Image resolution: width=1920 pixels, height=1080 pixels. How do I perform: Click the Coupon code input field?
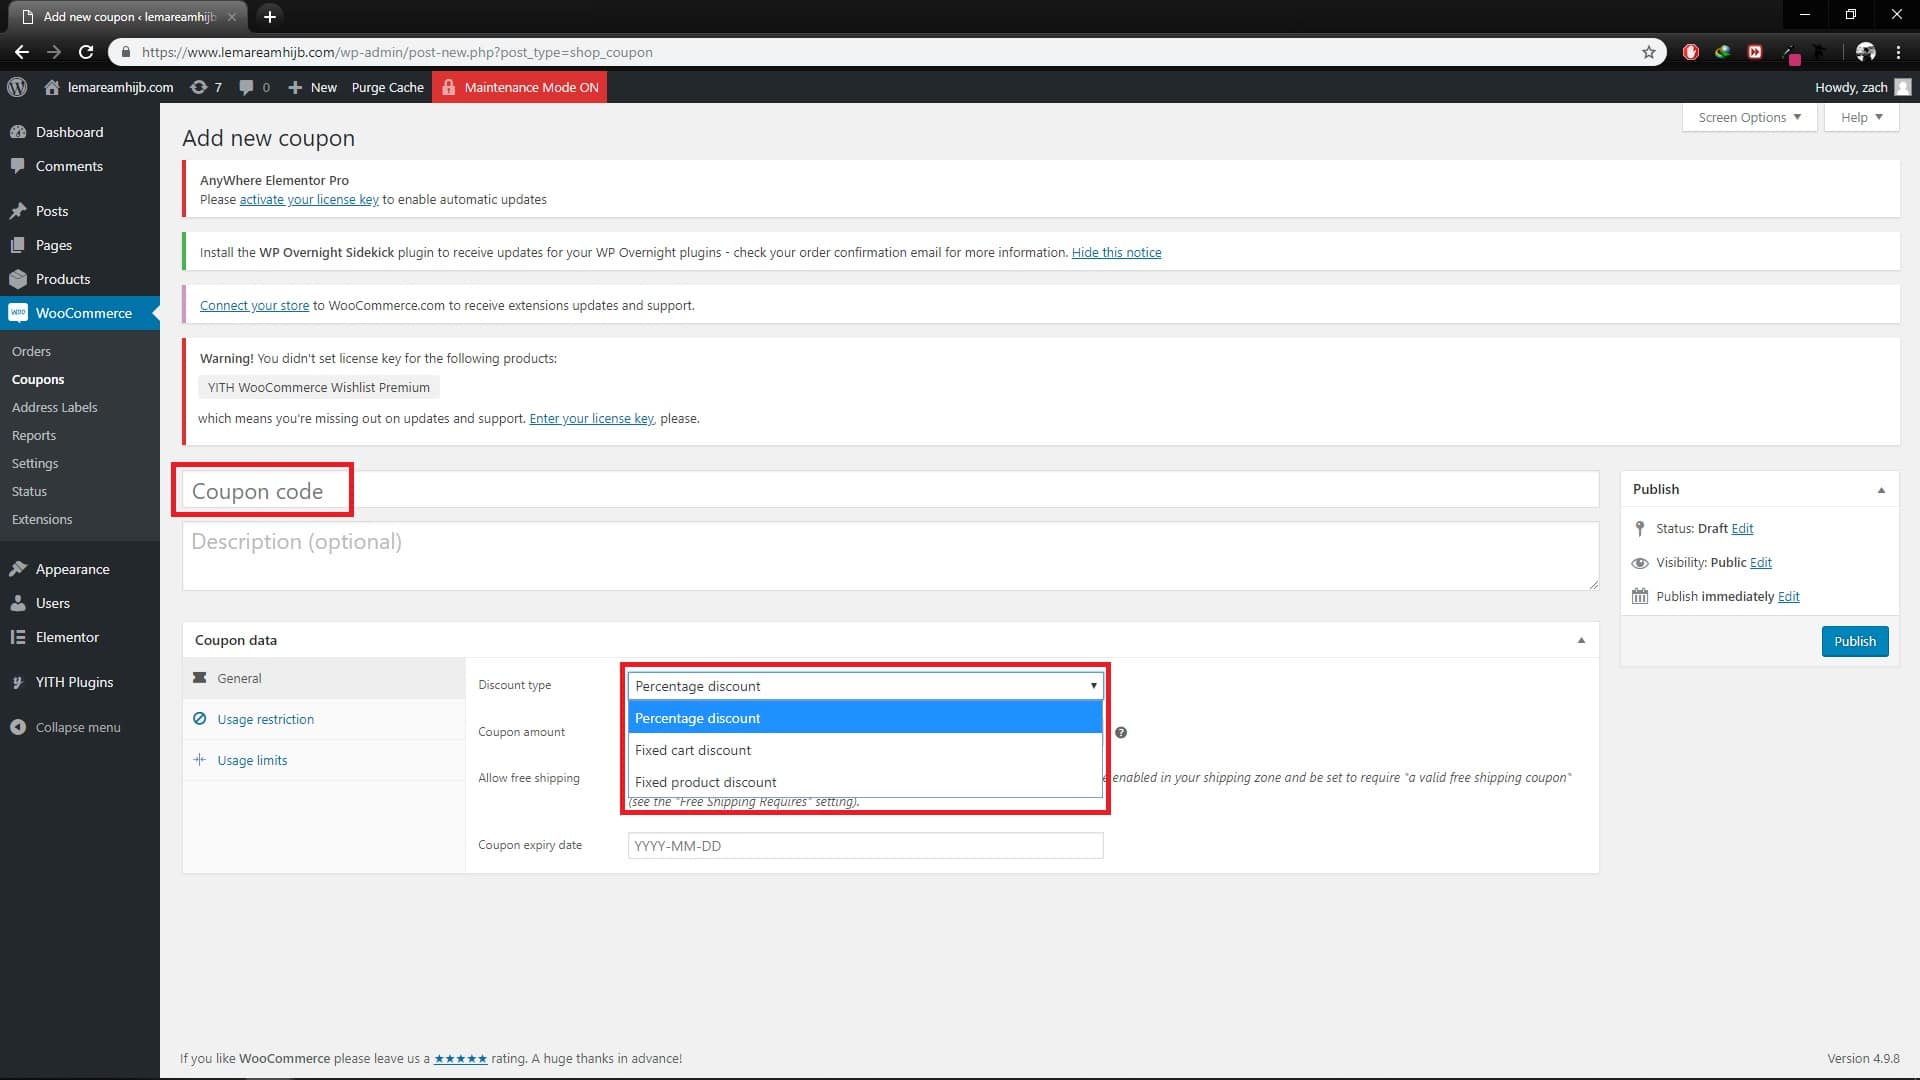tap(890, 490)
